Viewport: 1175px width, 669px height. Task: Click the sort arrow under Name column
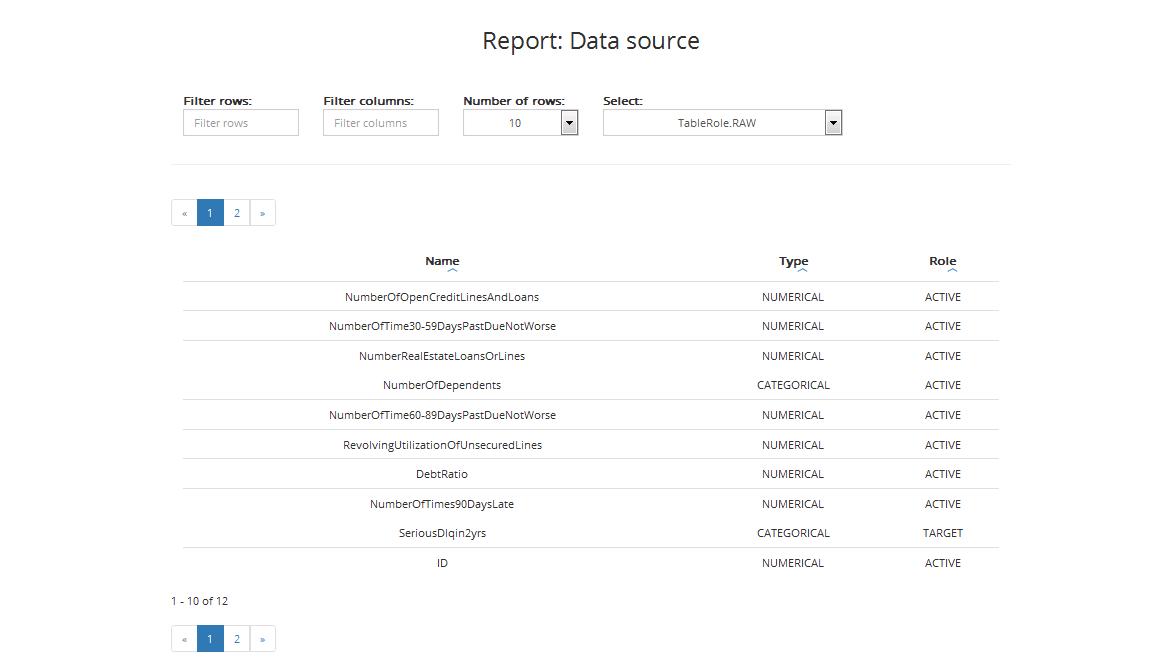coord(452,270)
